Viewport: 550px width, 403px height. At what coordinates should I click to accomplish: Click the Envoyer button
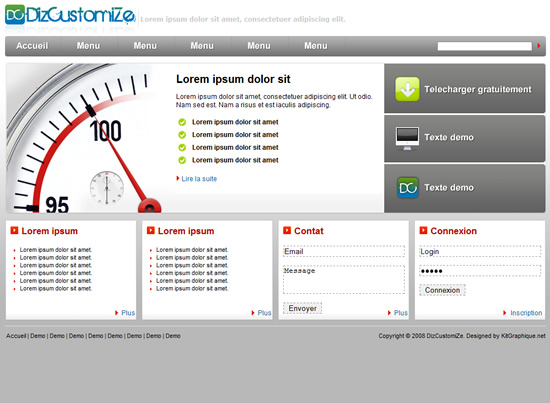[x=302, y=308]
